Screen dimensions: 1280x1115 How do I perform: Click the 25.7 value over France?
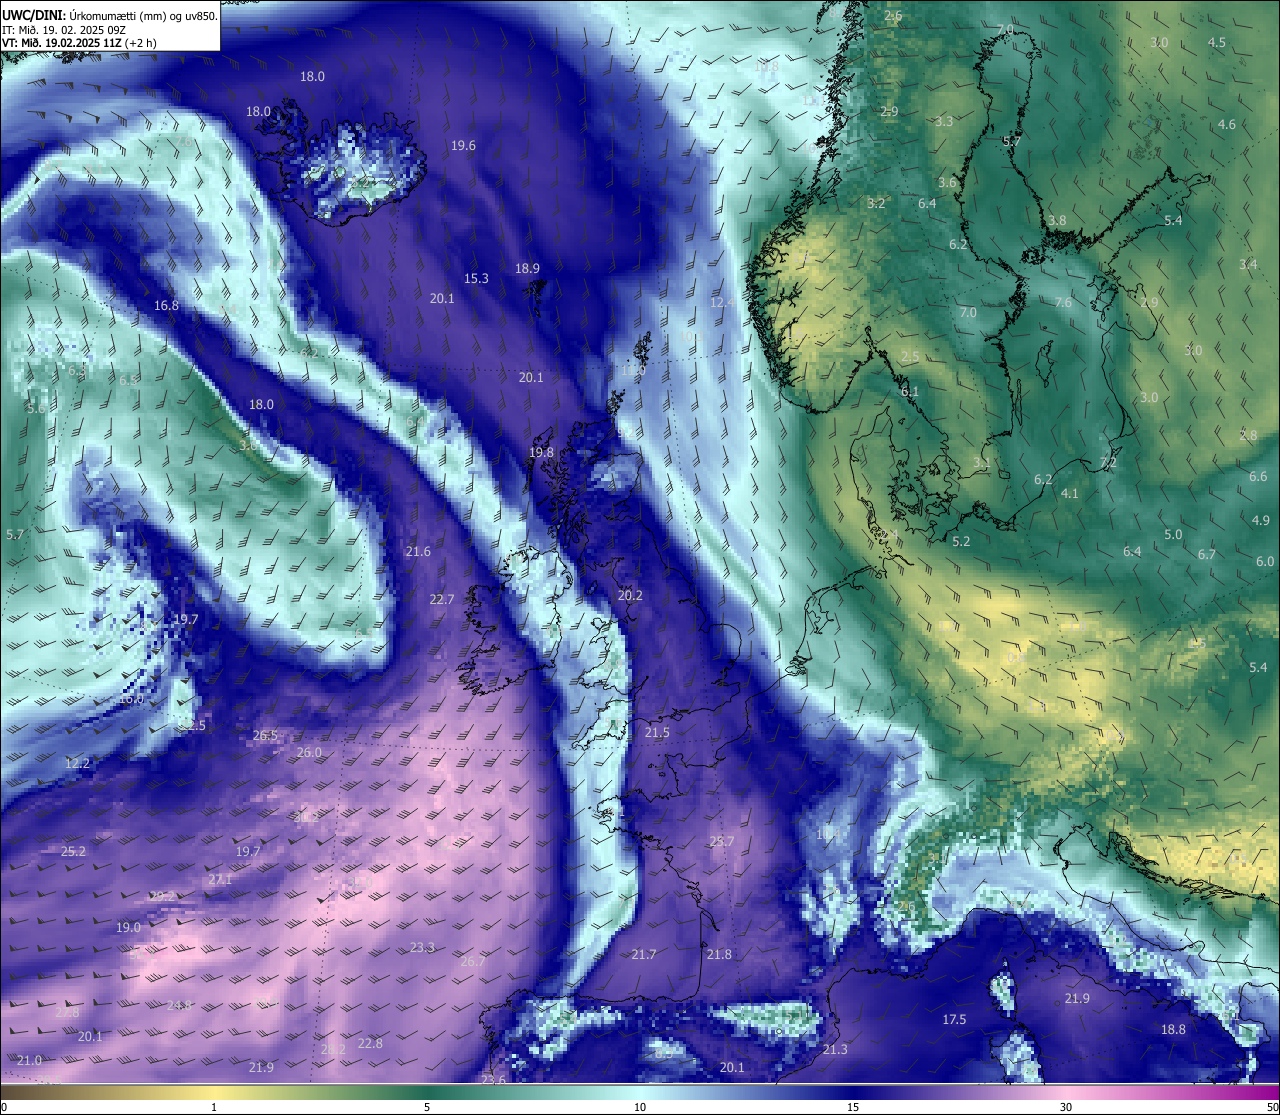[x=722, y=841]
